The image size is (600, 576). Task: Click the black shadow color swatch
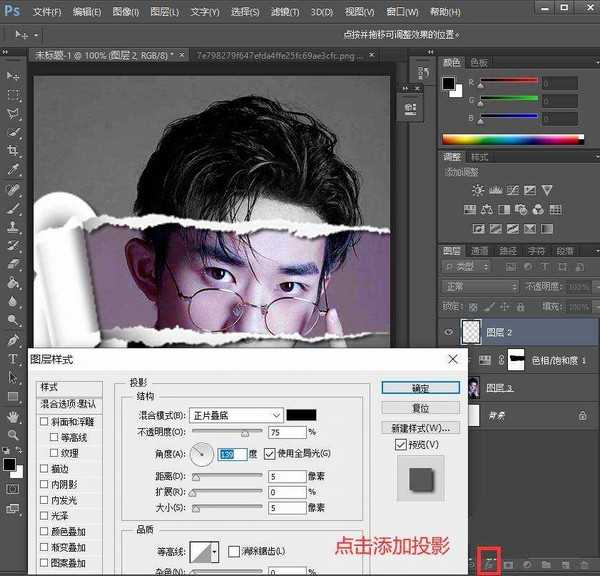[302, 415]
